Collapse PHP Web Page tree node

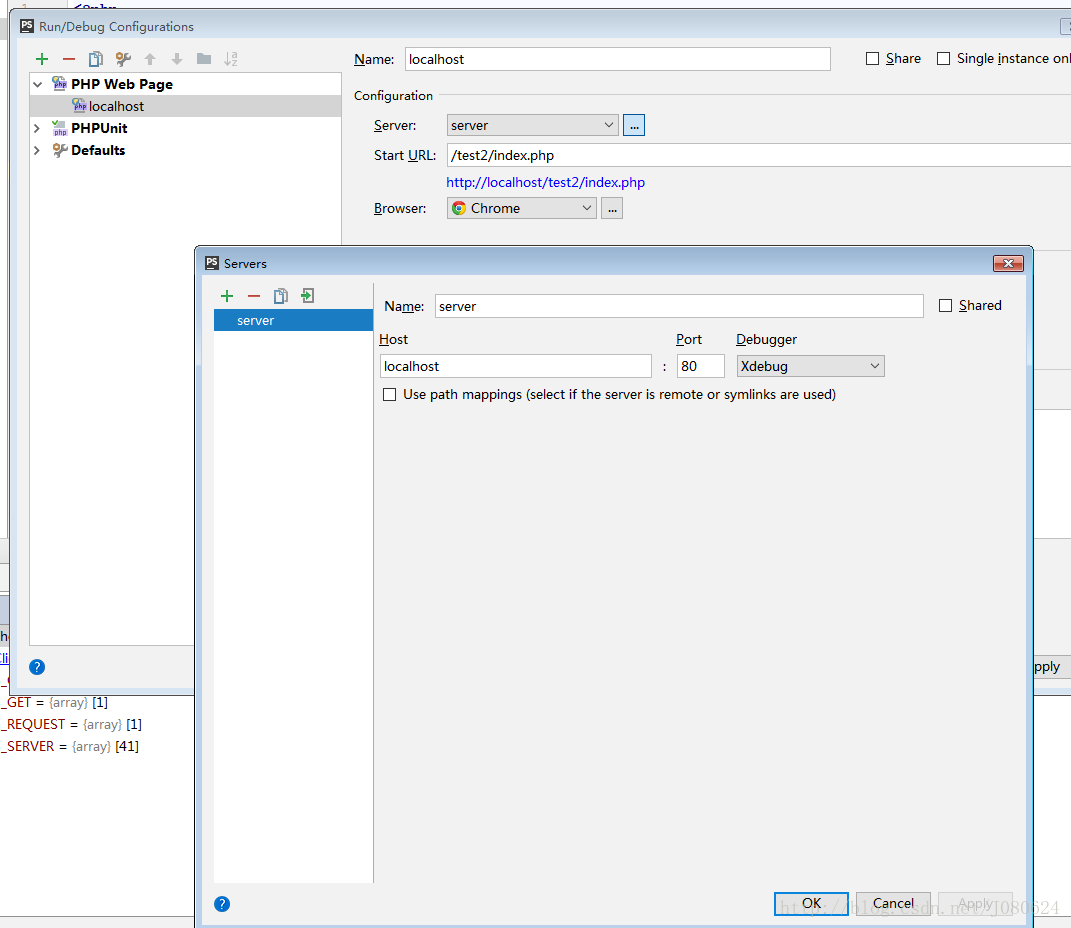click(x=38, y=85)
